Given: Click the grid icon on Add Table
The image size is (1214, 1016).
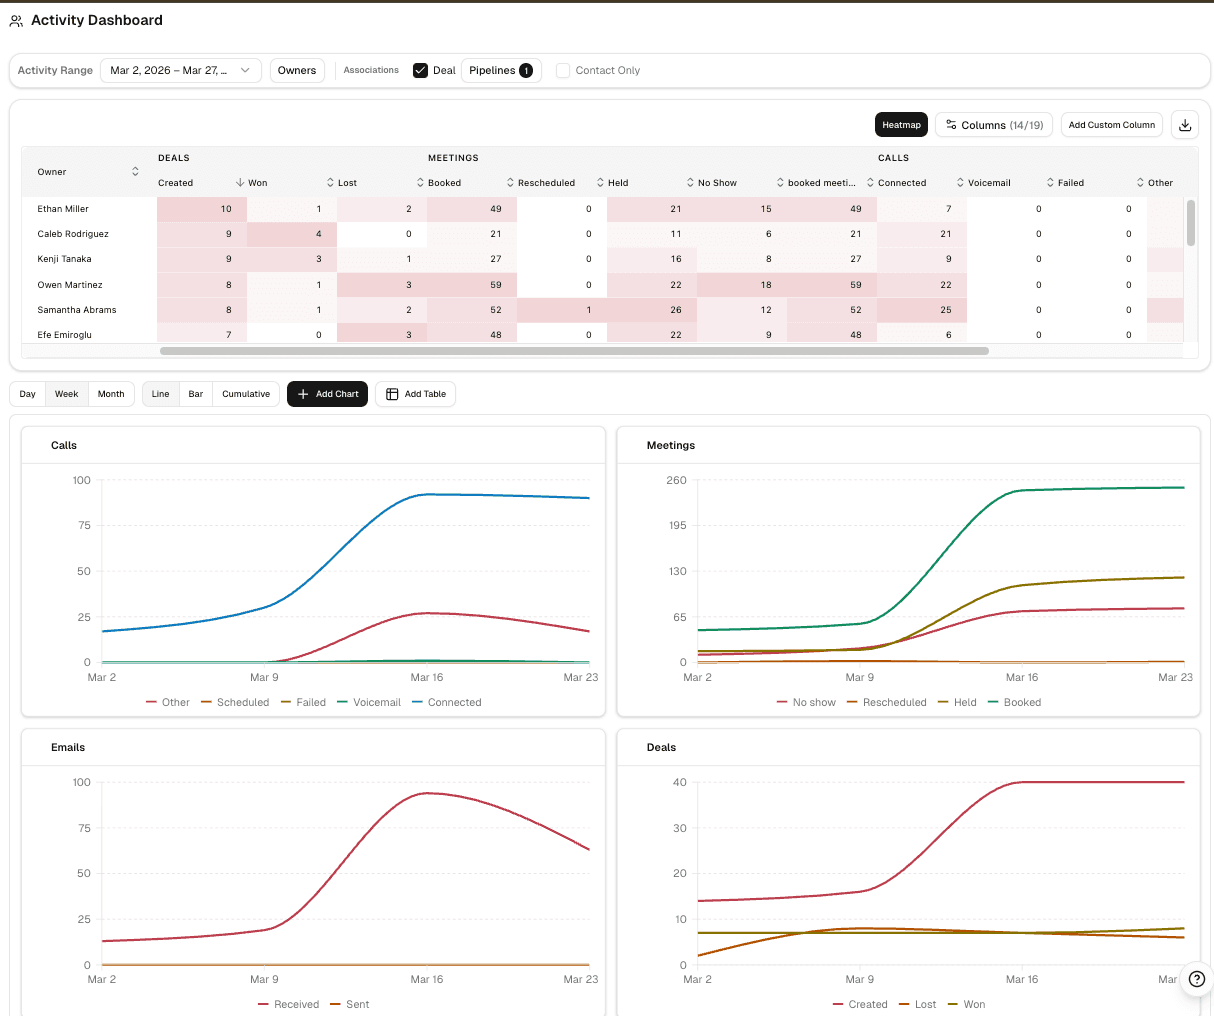Looking at the screenshot, I should coord(390,394).
